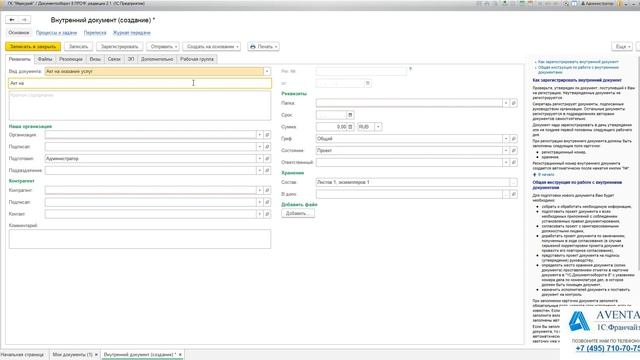Image resolution: width=640 pixels, height=360 pixels.
Task: Click into the document name field 'Акт на'
Action: pos(140,83)
